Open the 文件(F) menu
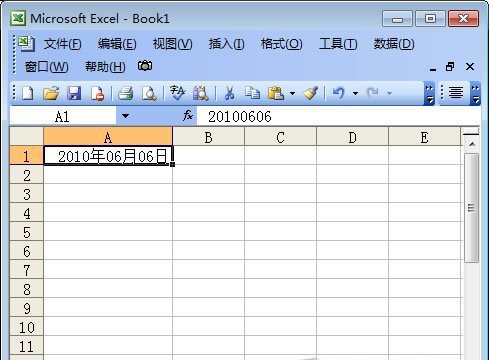This screenshot has width=489, height=360. pyautogui.click(x=62, y=44)
